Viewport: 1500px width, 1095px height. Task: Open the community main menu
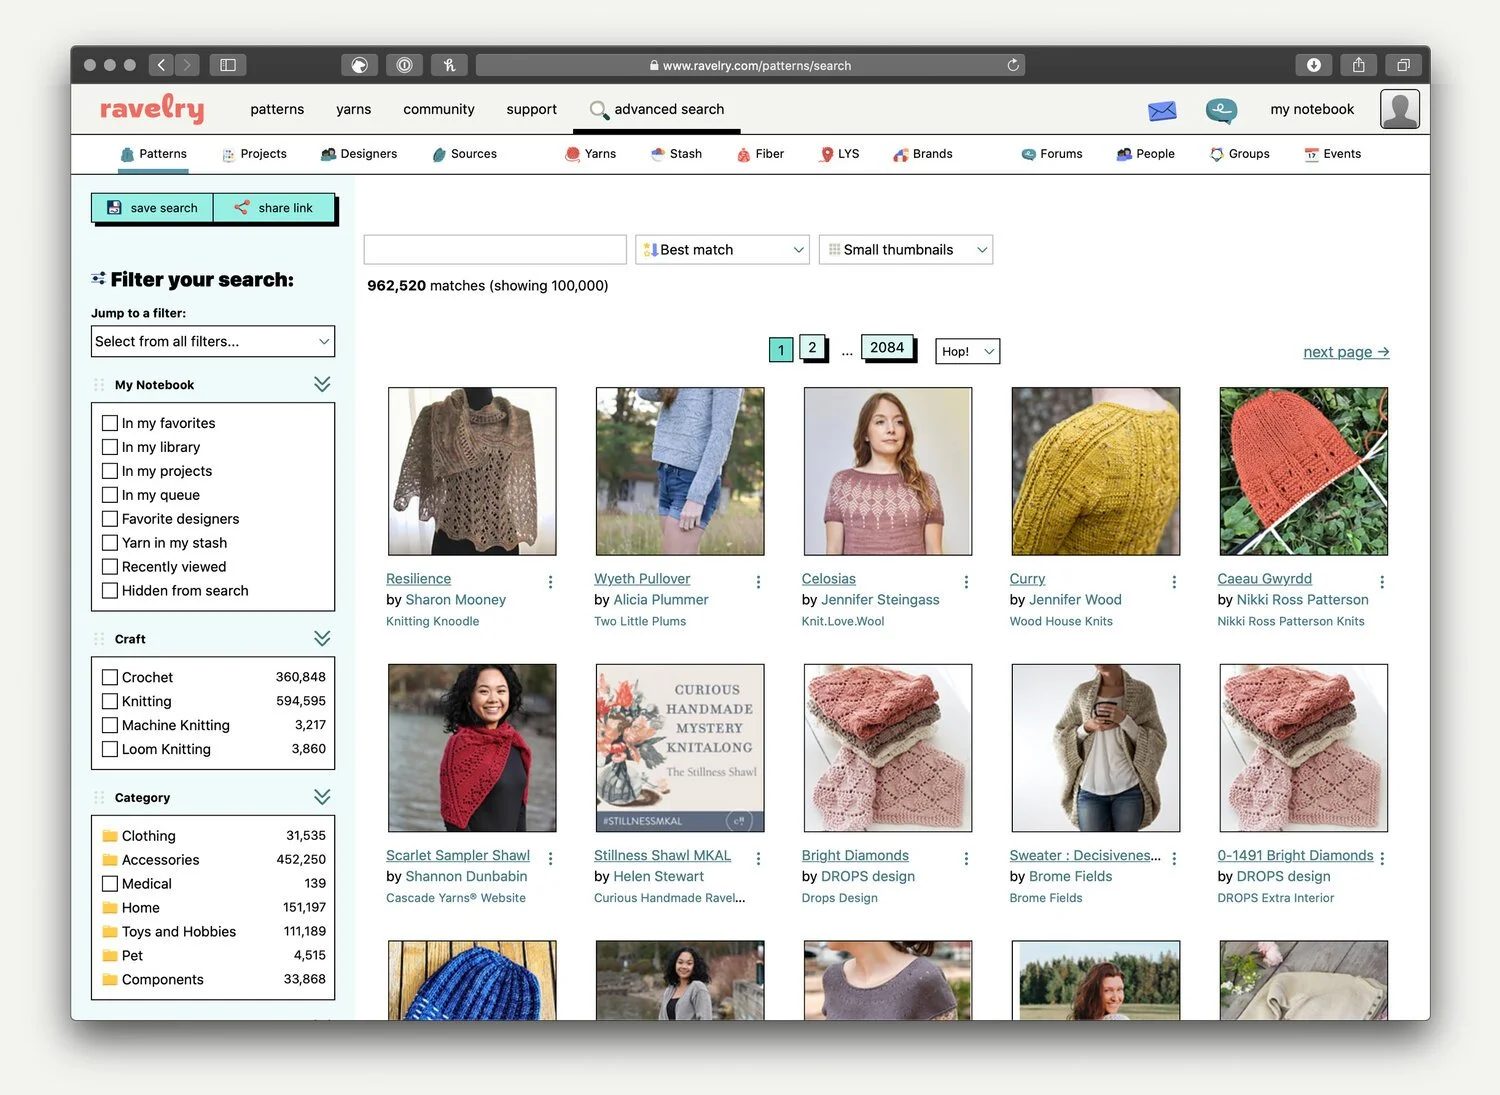439,109
